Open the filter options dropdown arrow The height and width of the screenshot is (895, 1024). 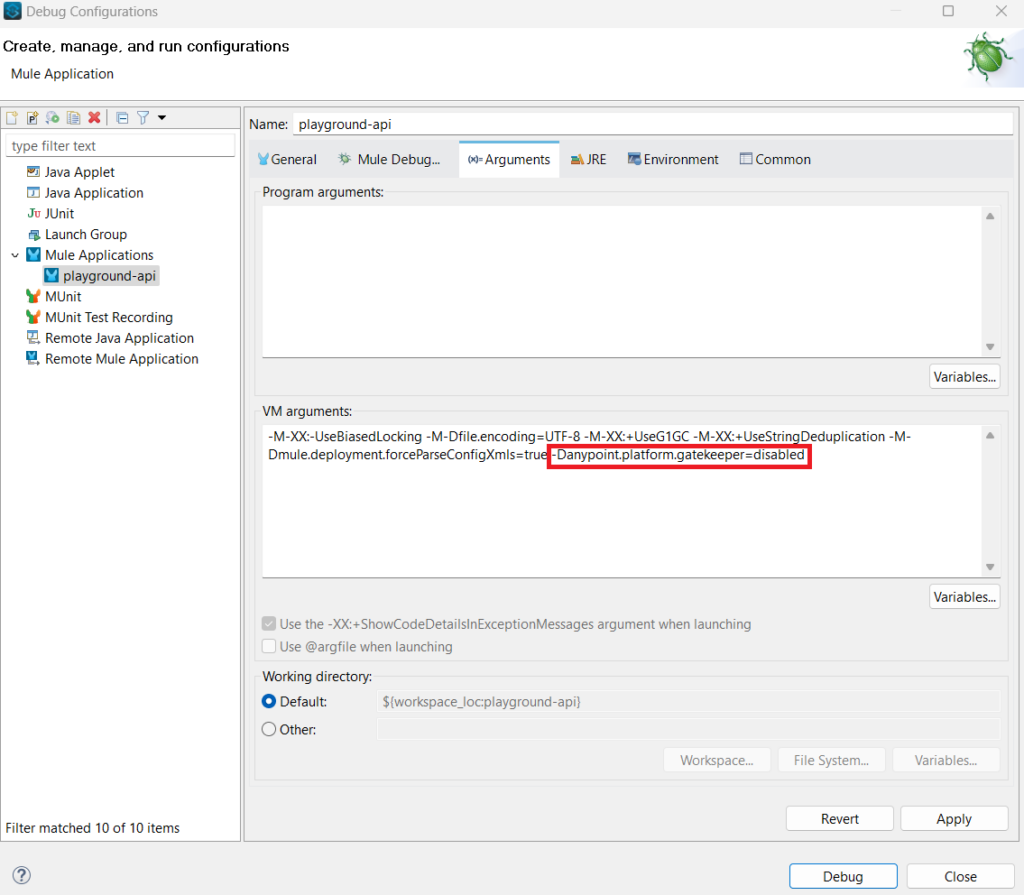tap(162, 118)
